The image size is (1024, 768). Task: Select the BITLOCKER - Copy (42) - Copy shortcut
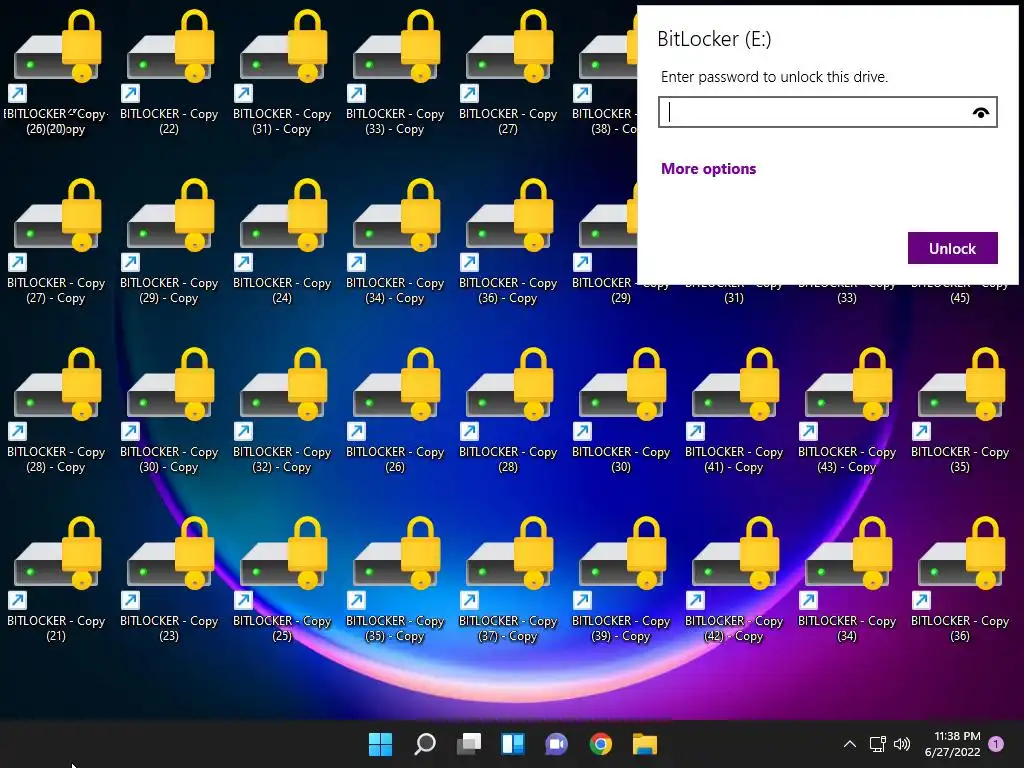pyautogui.click(x=733, y=579)
